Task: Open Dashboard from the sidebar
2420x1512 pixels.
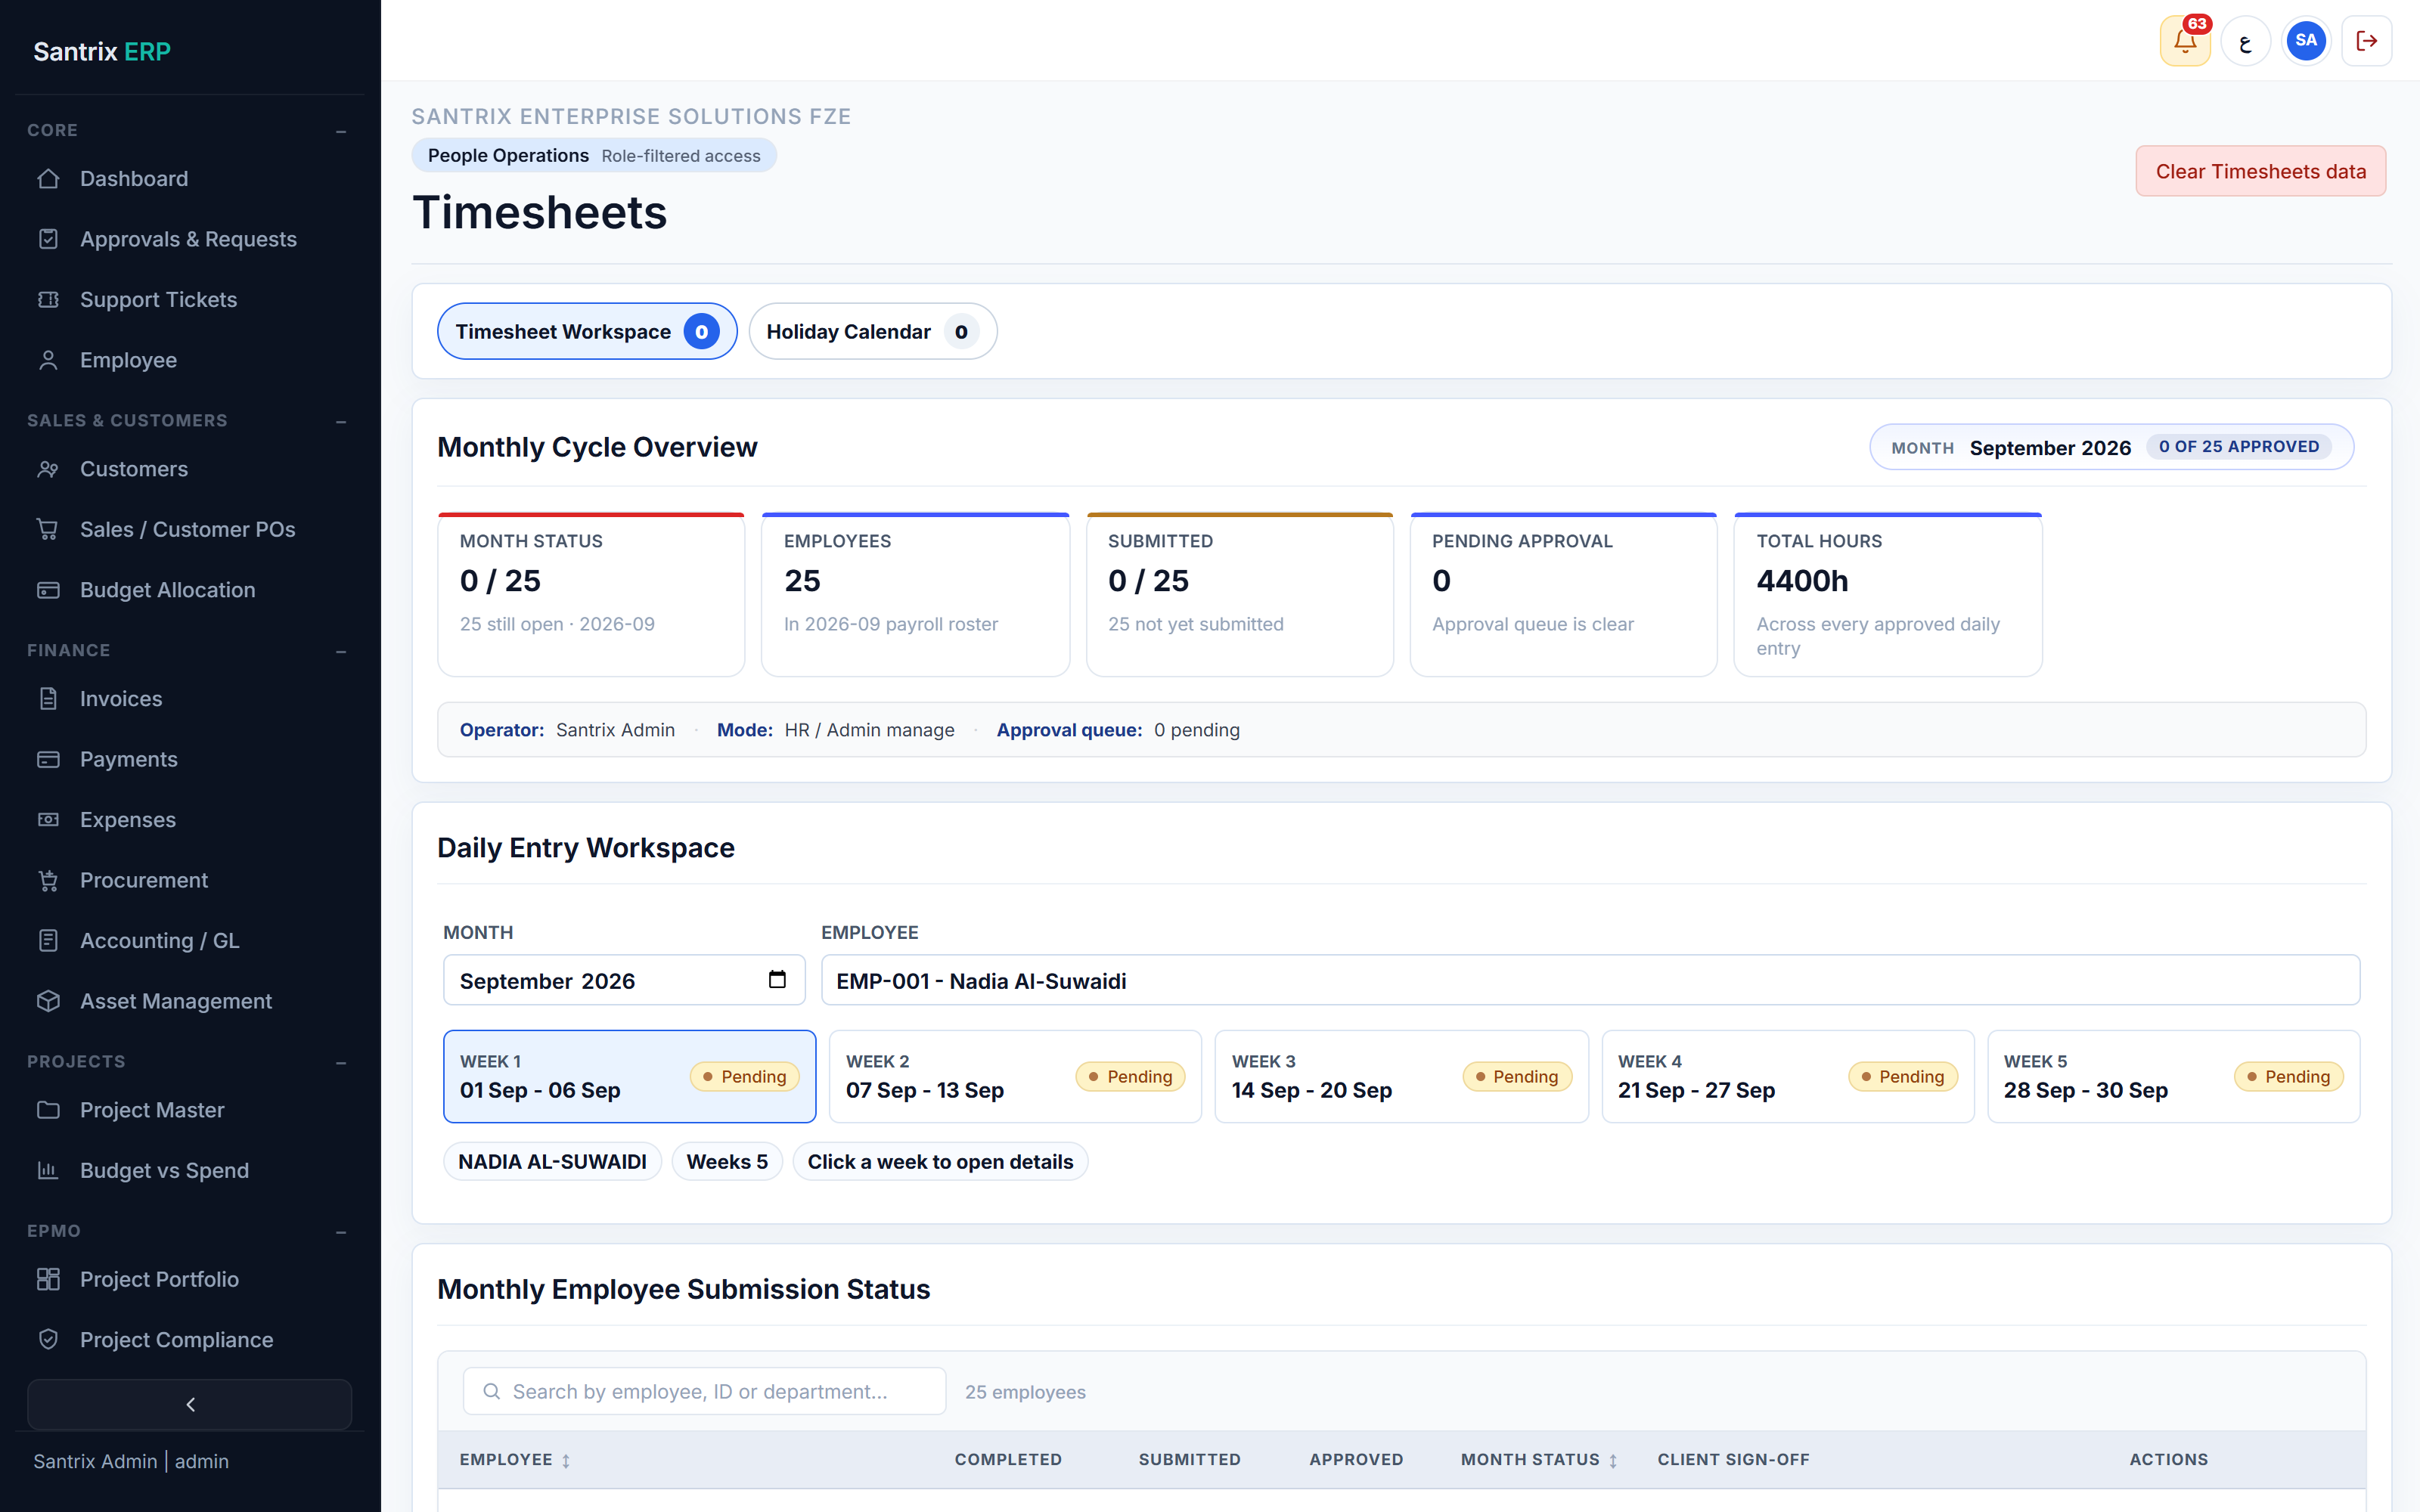Action: [190, 179]
